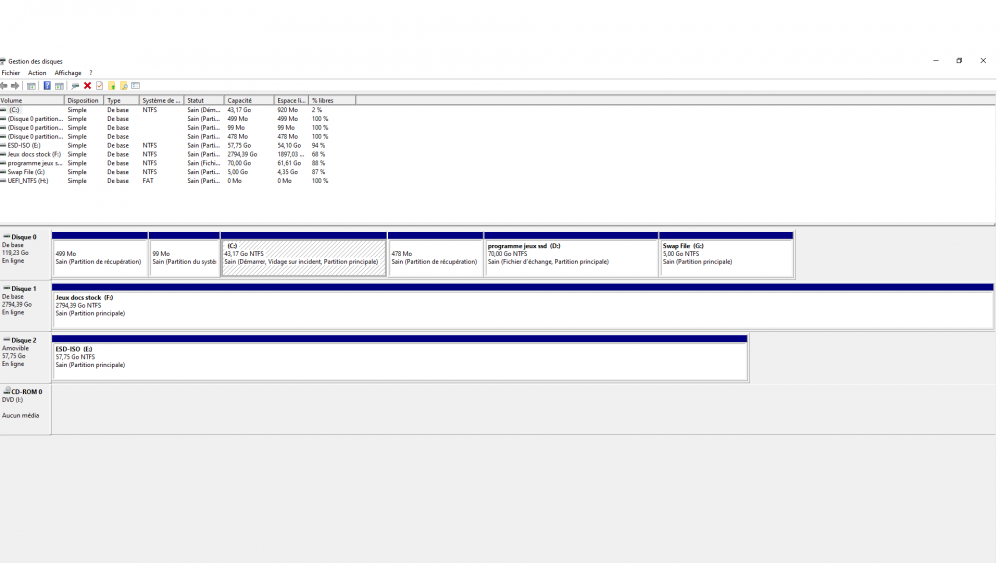Screen dimensions: 1000x563
Task: Click the Back arrow in the toolbar
Action: click(4, 86)
